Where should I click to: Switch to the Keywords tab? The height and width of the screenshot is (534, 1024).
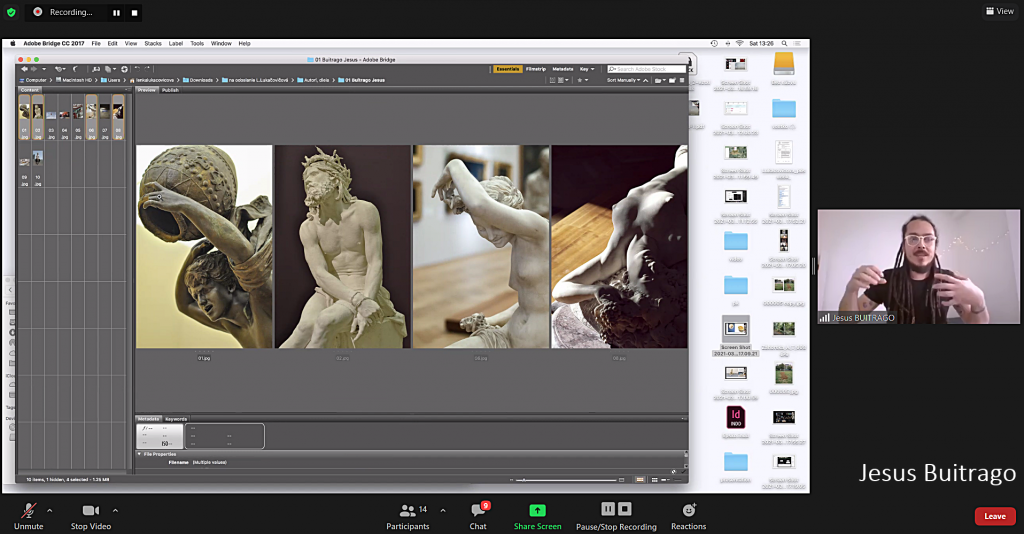pos(176,419)
